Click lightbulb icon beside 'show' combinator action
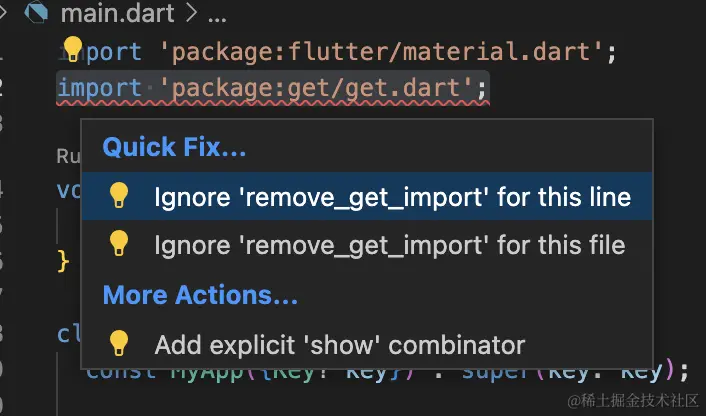The height and width of the screenshot is (416, 706). 119,344
